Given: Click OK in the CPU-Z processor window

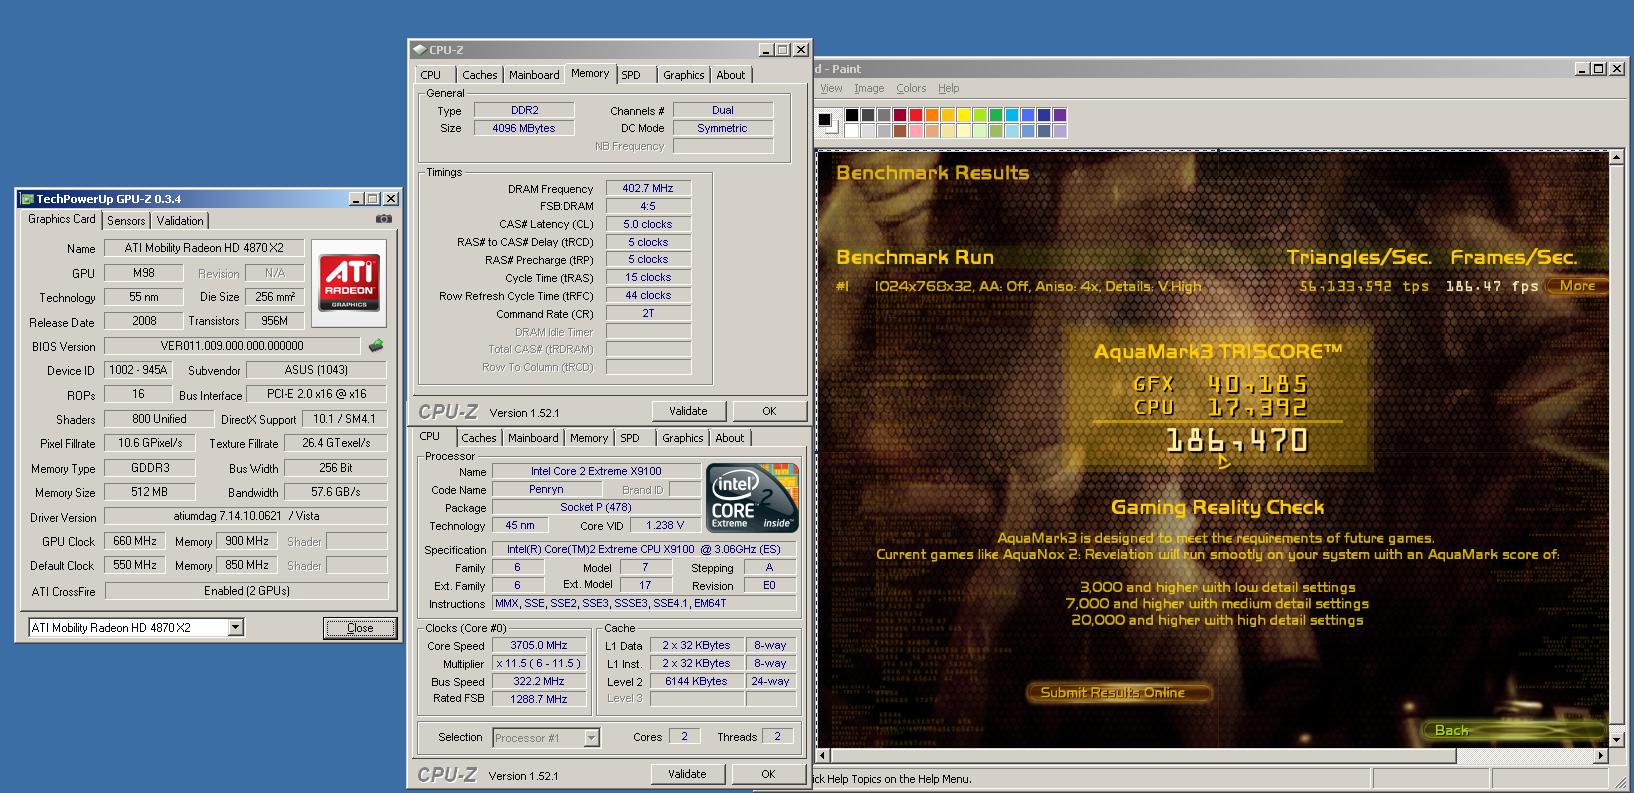Looking at the screenshot, I should click(x=768, y=774).
